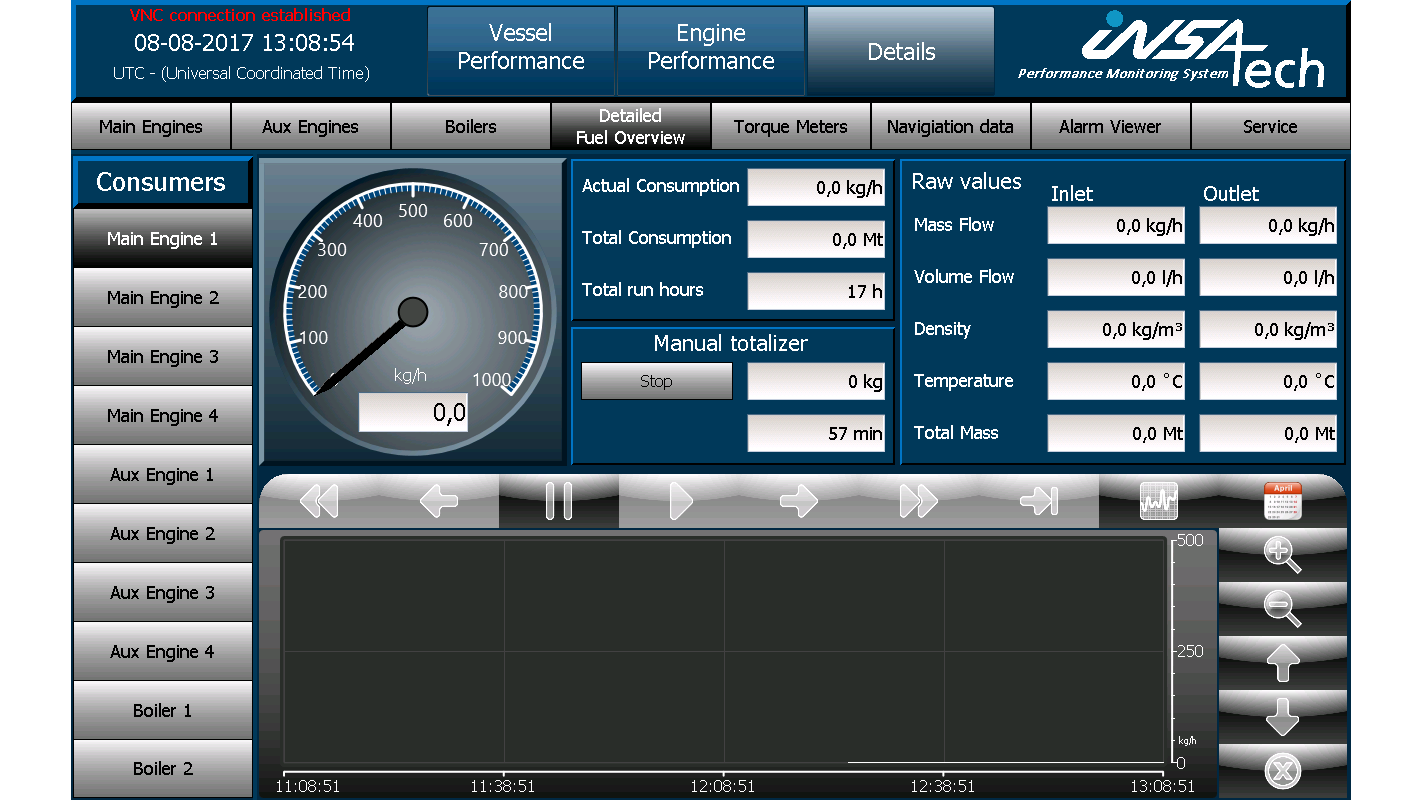Image resolution: width=1422 pixels, height=800 pixels.
Task: Open the Alarm Viewer tab
Action: [x=1110, y=126]
